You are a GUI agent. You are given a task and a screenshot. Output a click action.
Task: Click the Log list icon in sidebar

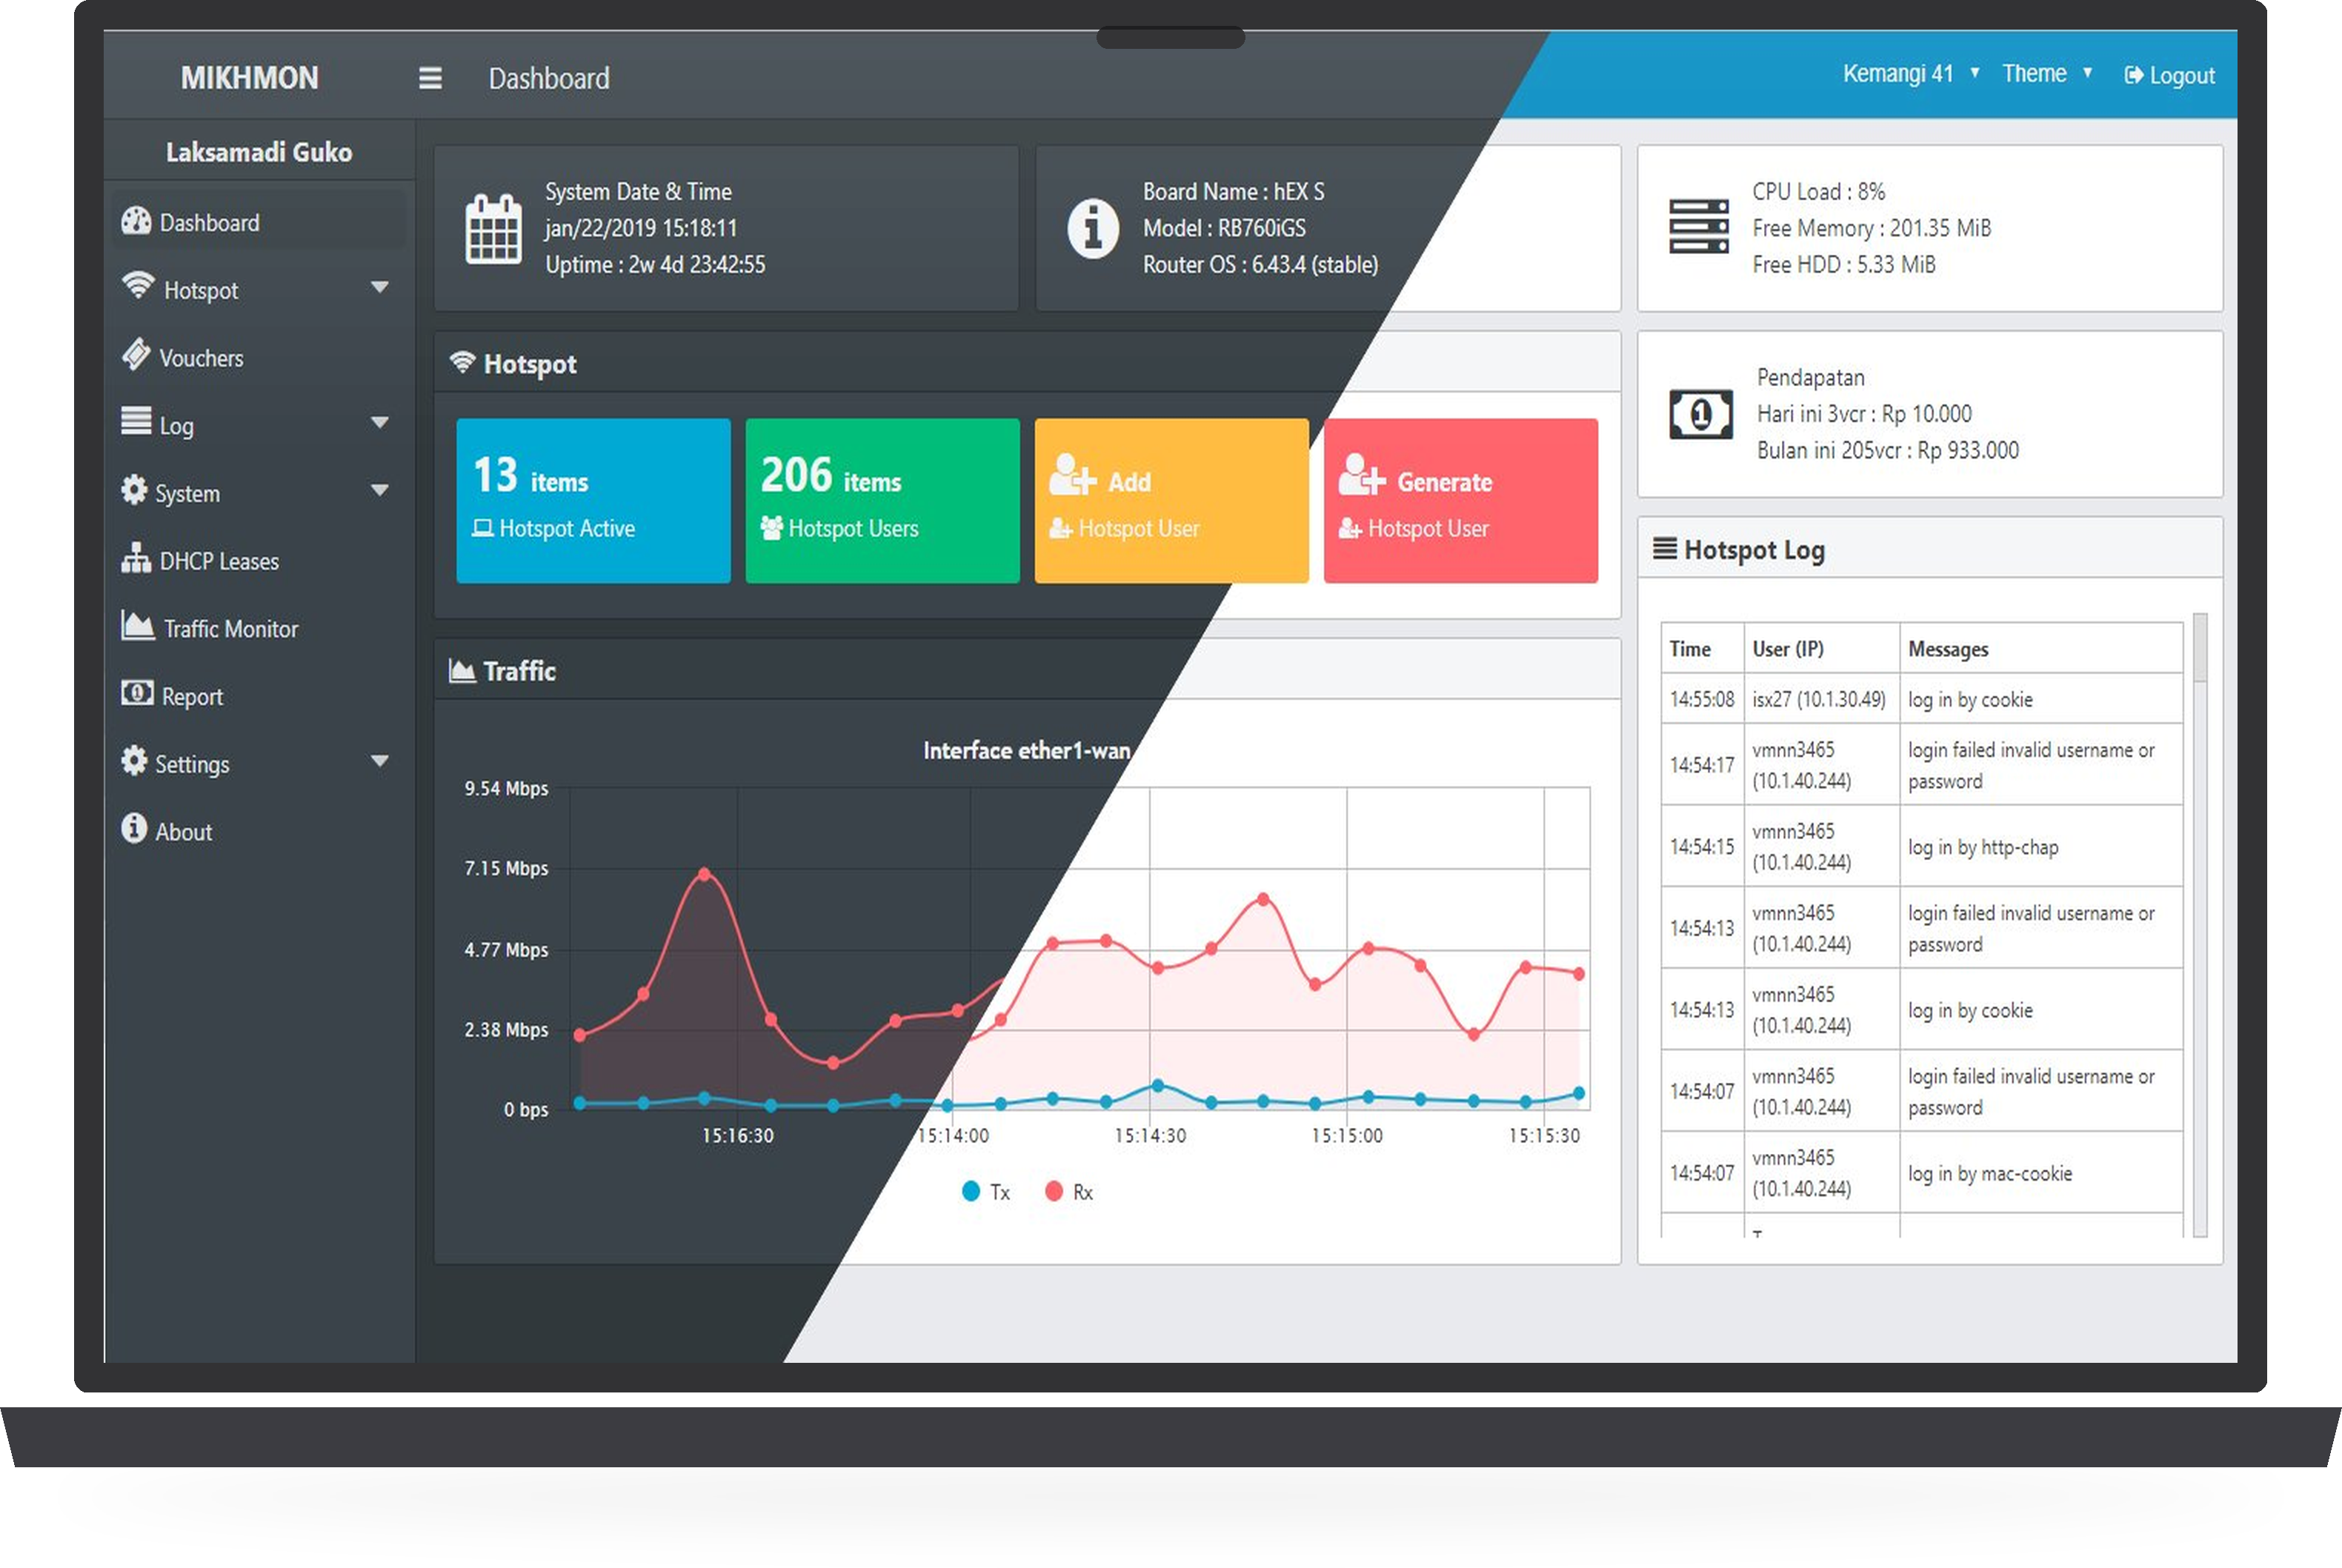pos(136,420)
